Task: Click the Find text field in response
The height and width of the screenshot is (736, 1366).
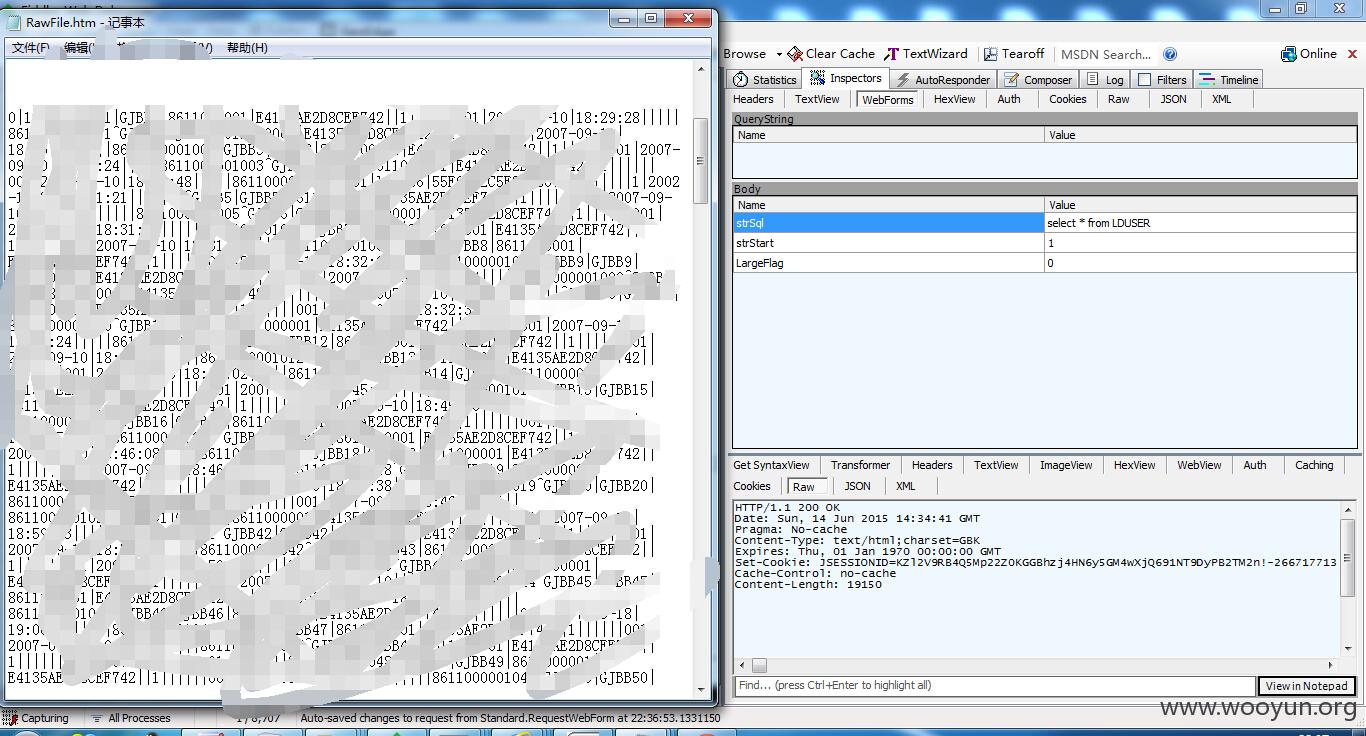Action: 995,686
